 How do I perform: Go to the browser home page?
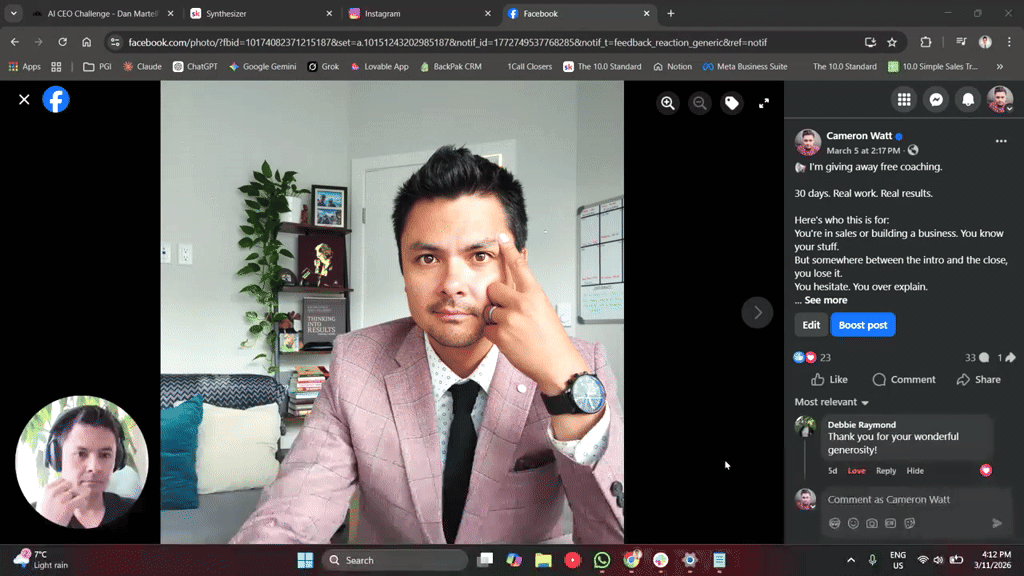tap(86, 42)
